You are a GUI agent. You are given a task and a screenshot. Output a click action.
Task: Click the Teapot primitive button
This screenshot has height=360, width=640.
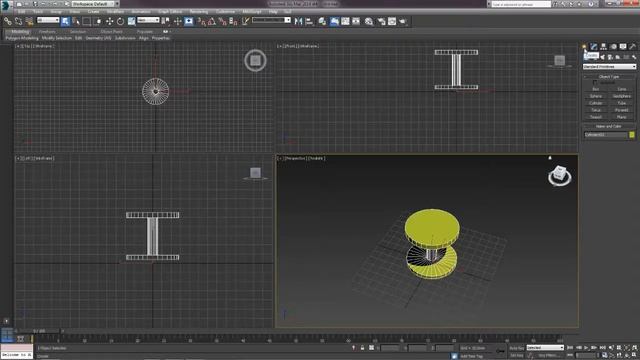coord(596,117)
